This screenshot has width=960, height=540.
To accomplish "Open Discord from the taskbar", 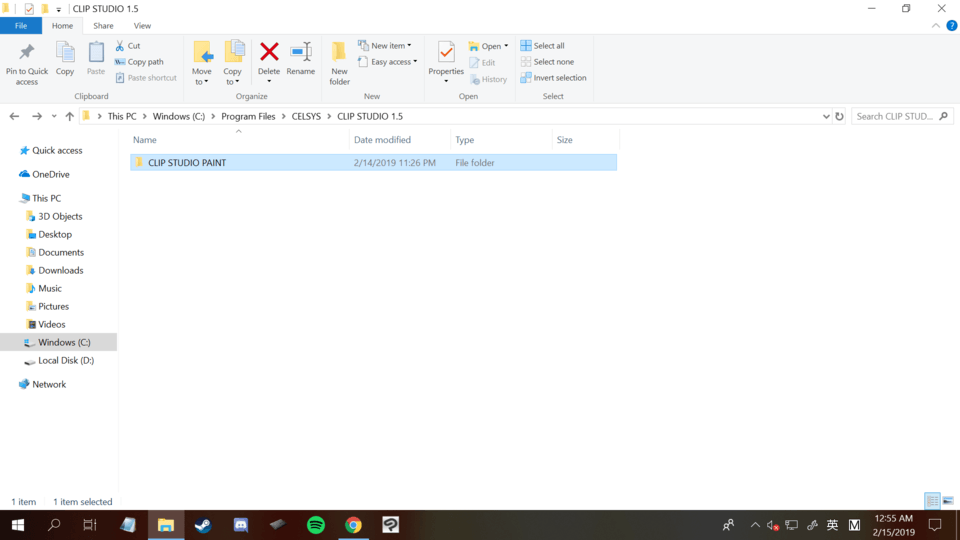I will (241, 525).
